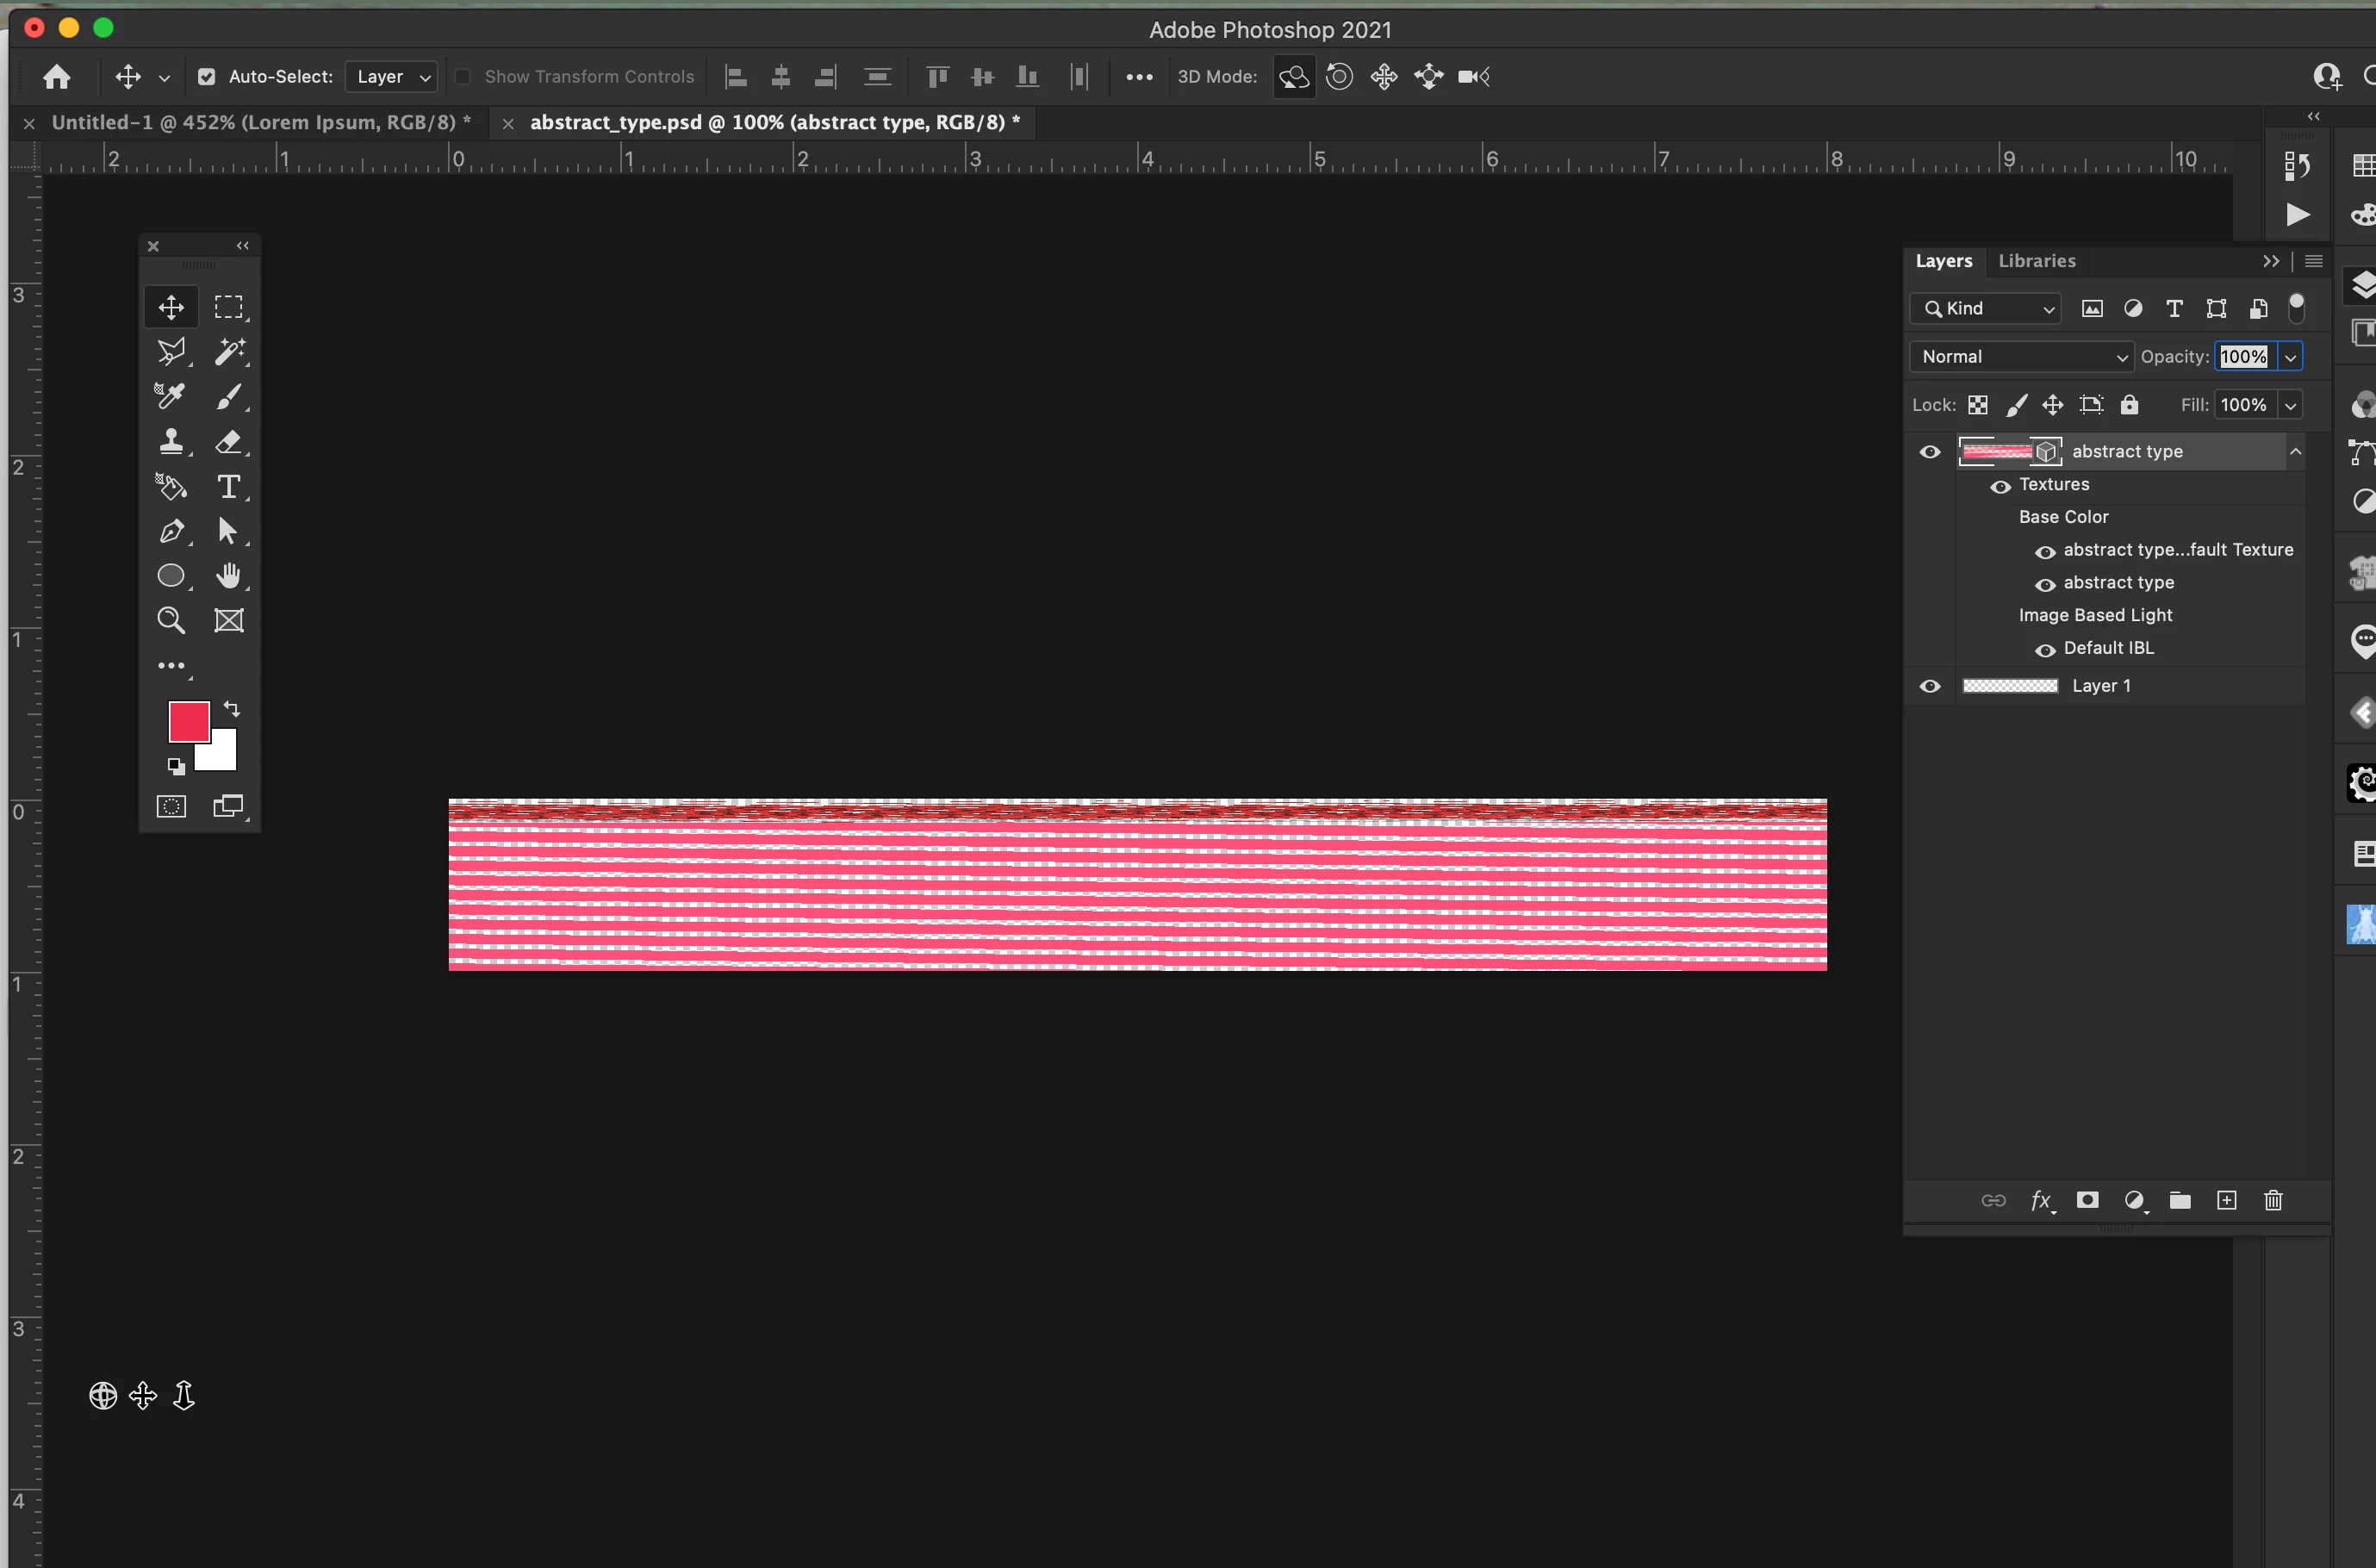Toggle the Auto-Select checkbox
The image size is (2376, 1568).
207,77
